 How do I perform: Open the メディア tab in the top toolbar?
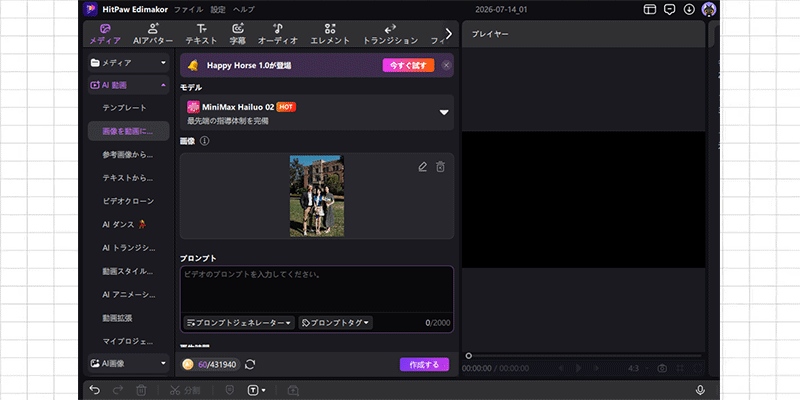[105, 34]
